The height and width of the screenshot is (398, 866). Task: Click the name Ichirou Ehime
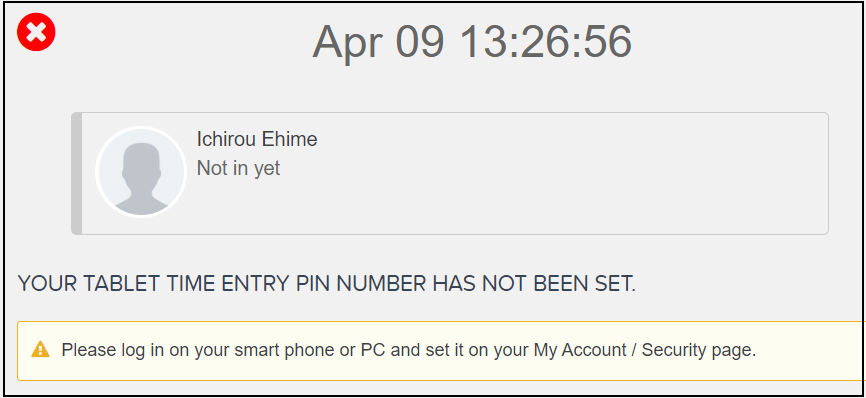(257, 139)
